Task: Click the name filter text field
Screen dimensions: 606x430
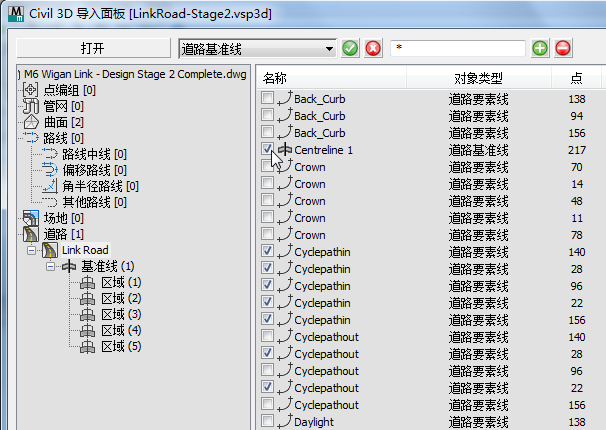Action: coord(458,48)
